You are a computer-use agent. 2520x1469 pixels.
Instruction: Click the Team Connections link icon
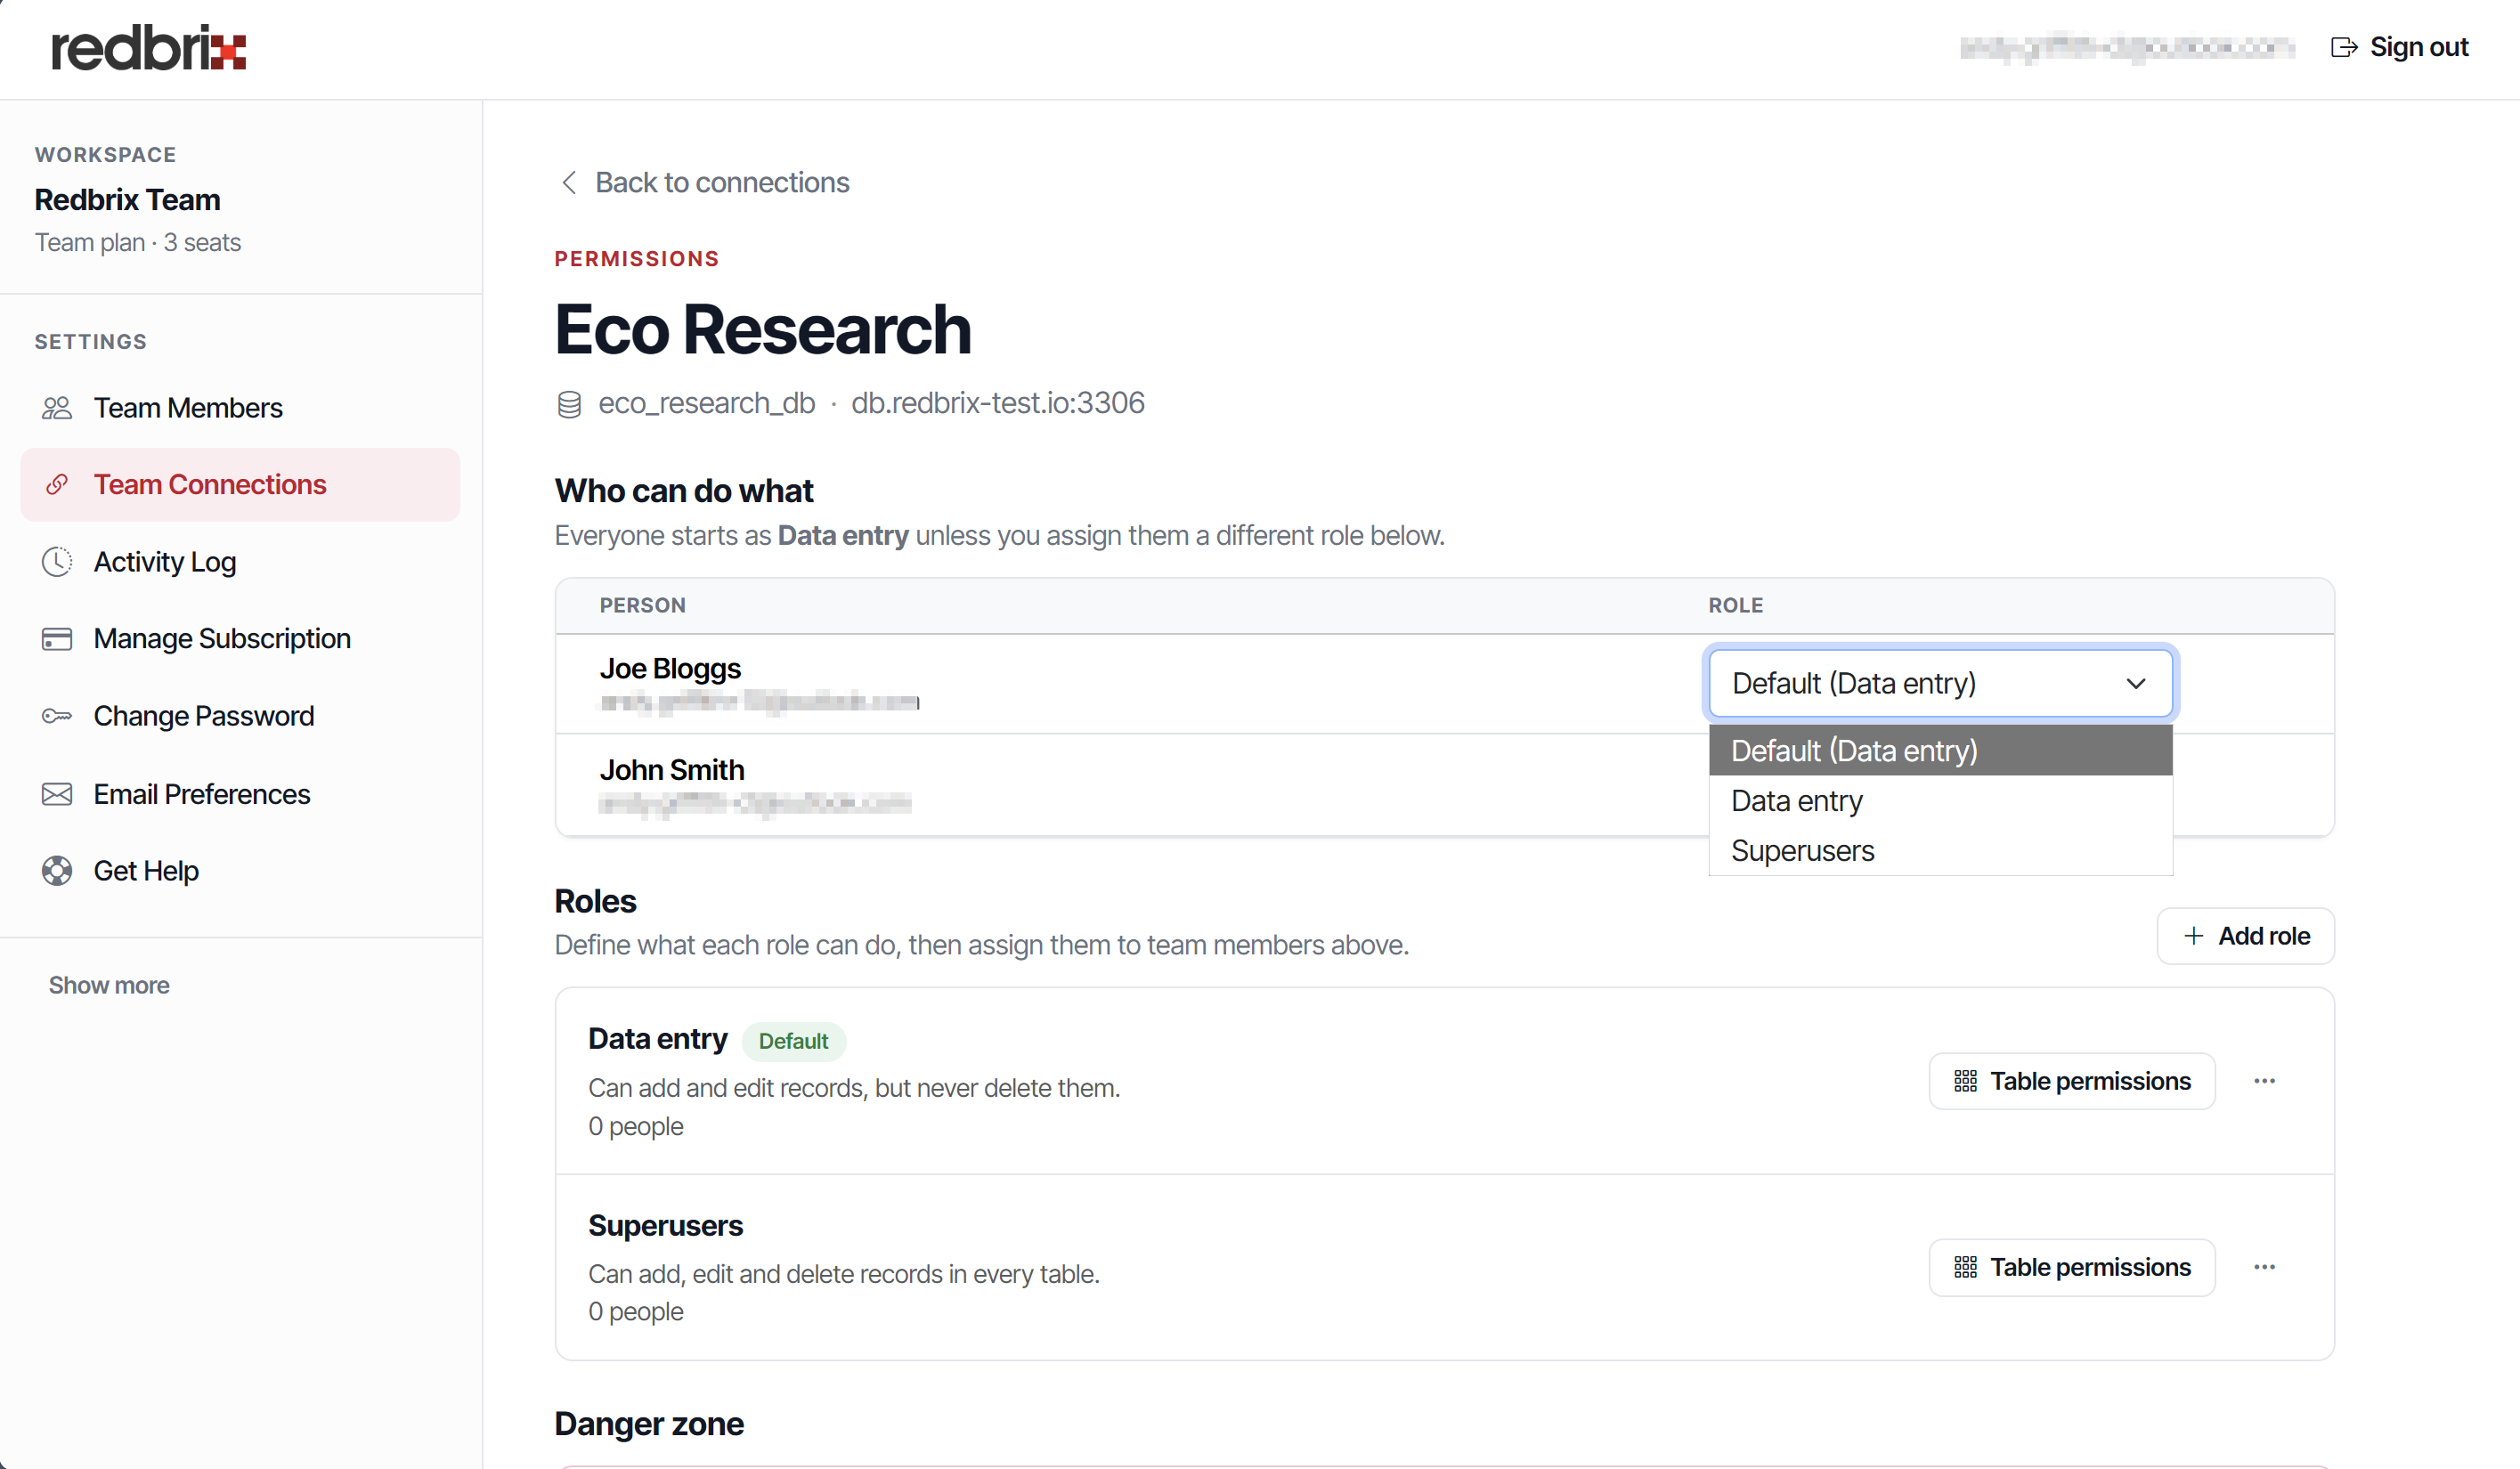coord(57,485)
